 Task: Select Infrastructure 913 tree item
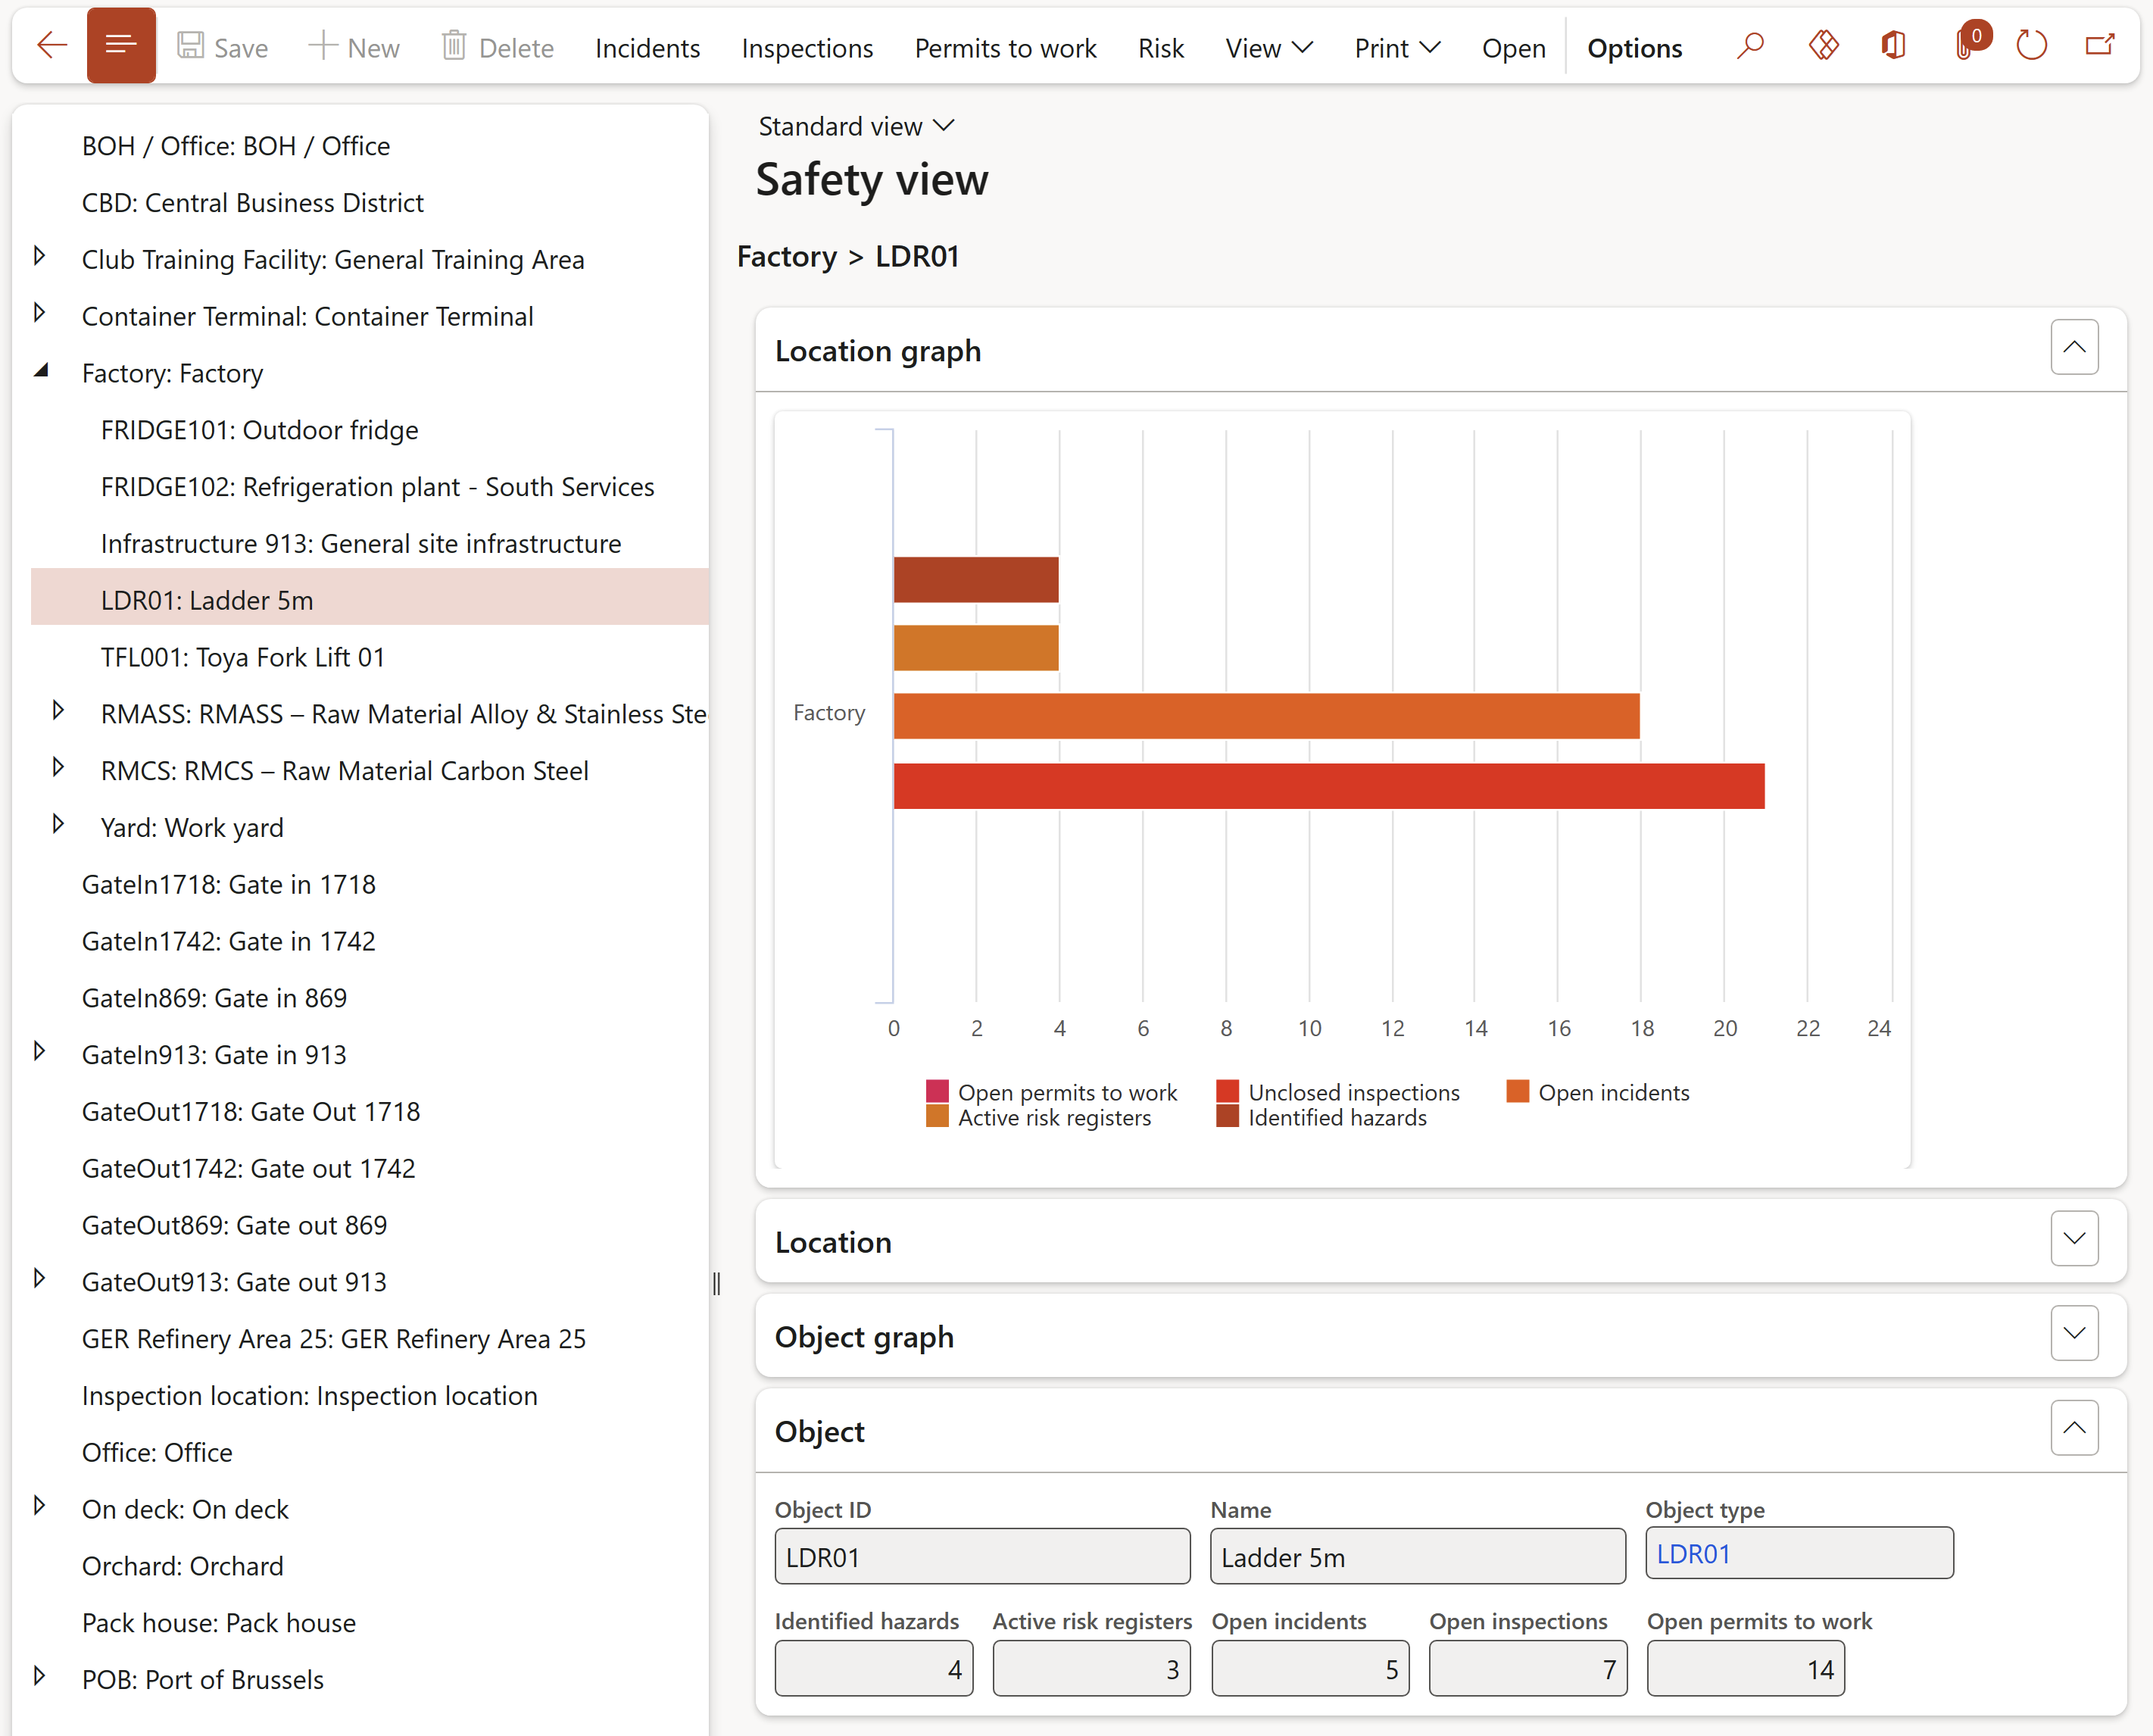[x=361, y=544]
